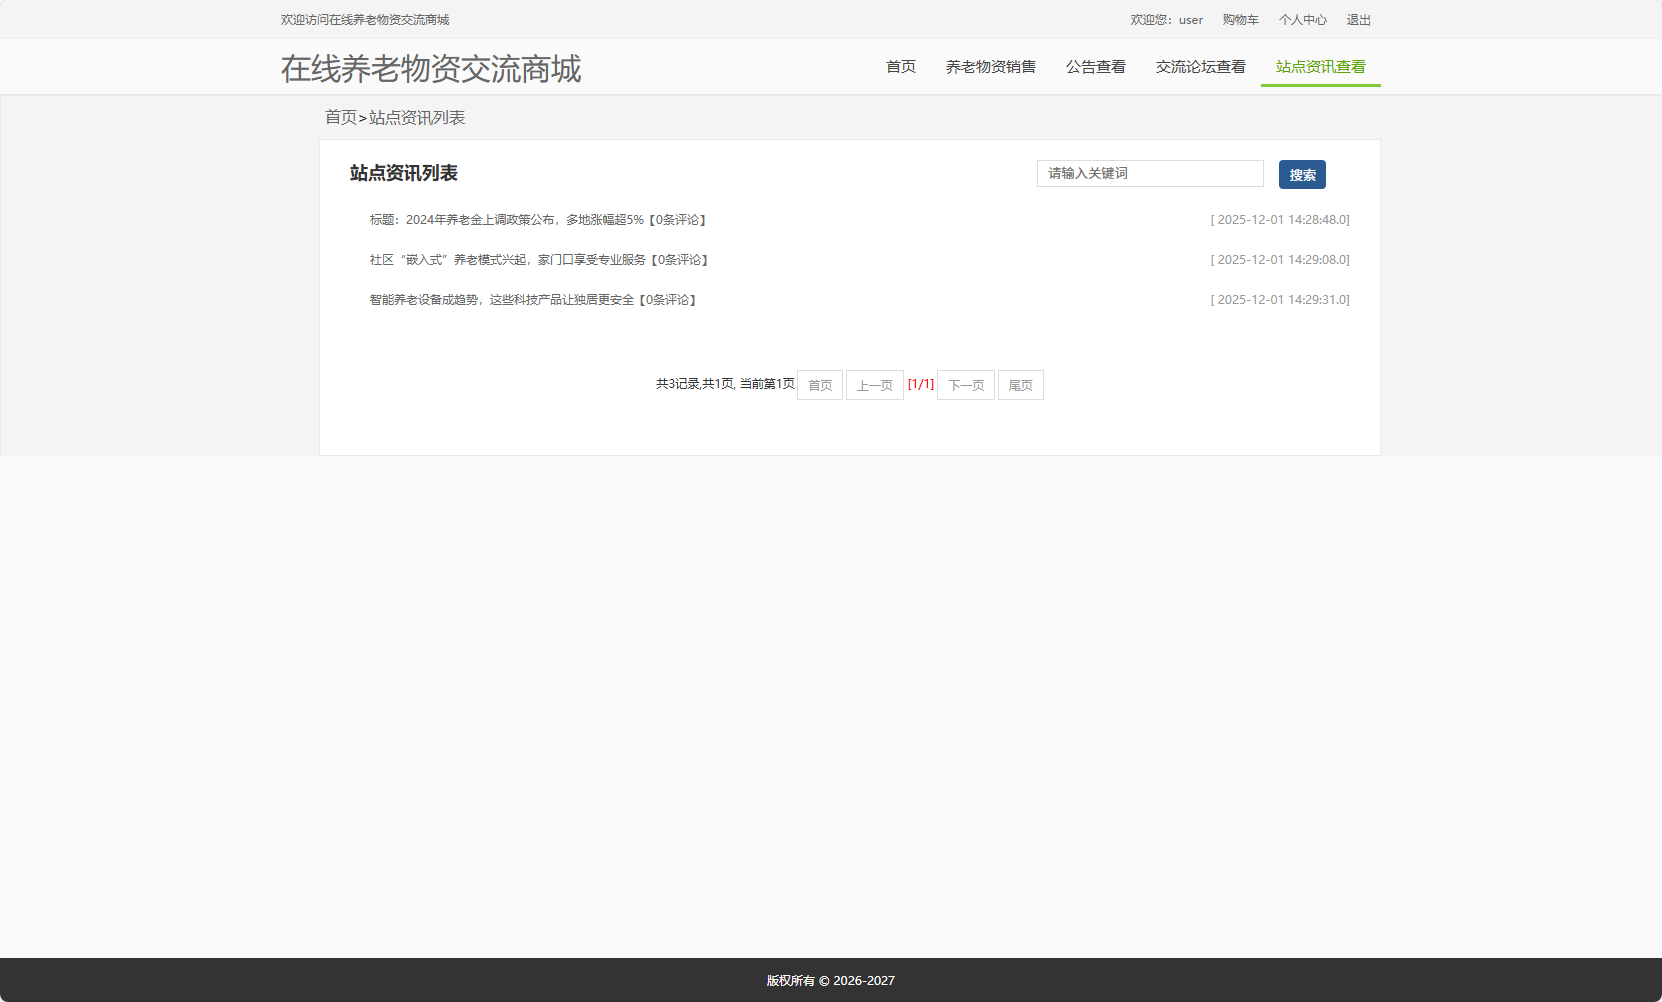Image resolution: width=1662 pixels, height=1002 pixels.
Task: Open the 社区"嵌入式"养老模式兴起 article
Action: coord(539,260)
